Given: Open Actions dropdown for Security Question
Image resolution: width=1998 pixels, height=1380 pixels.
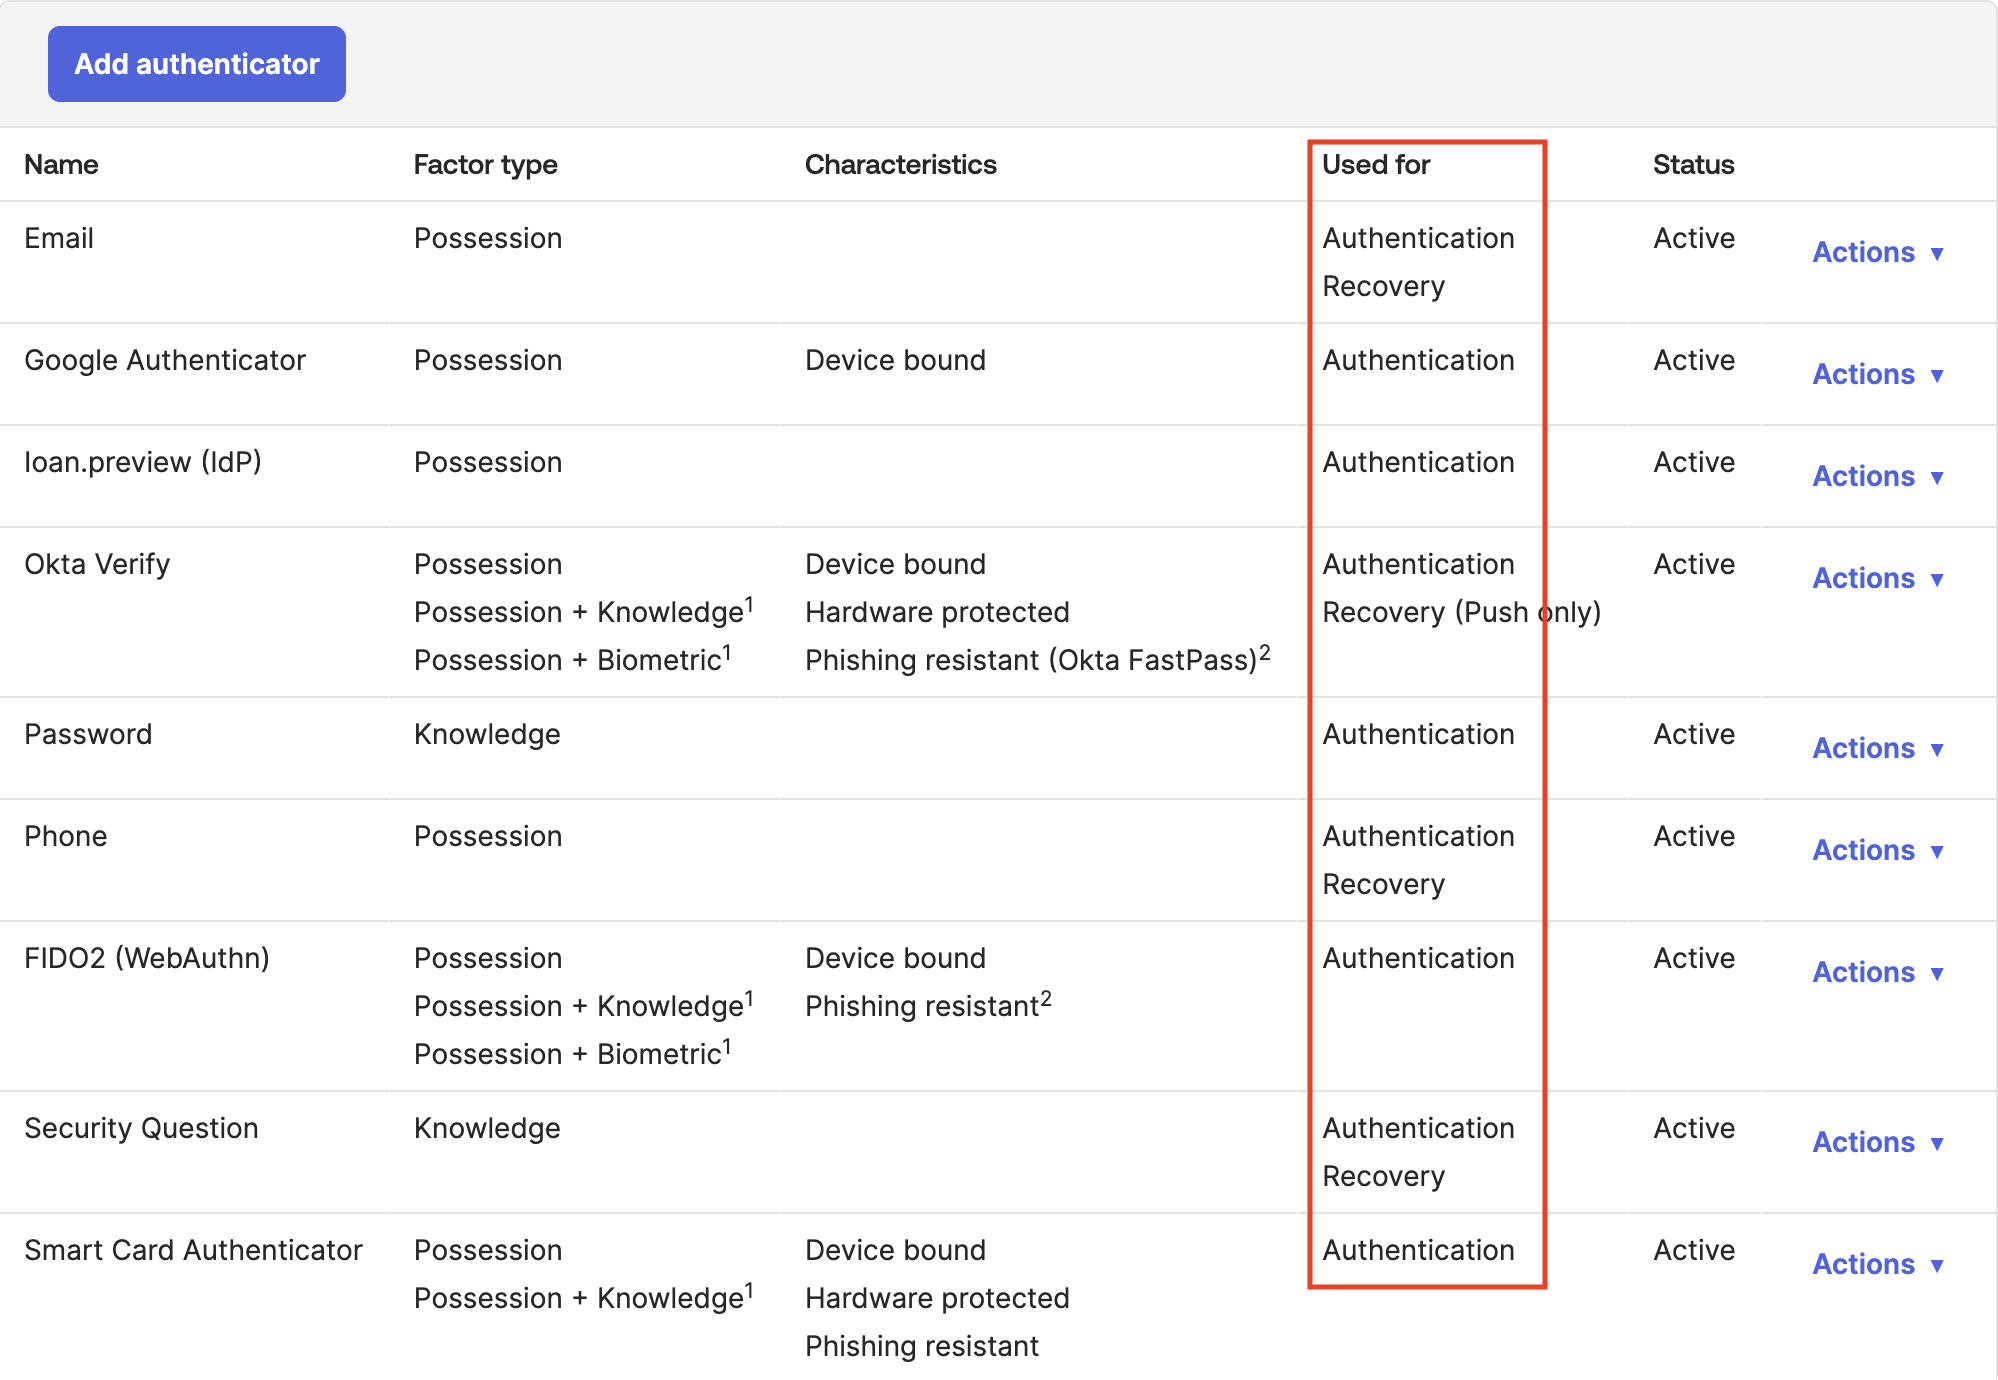Looking at the screenshot, I should point(1876,1142).
